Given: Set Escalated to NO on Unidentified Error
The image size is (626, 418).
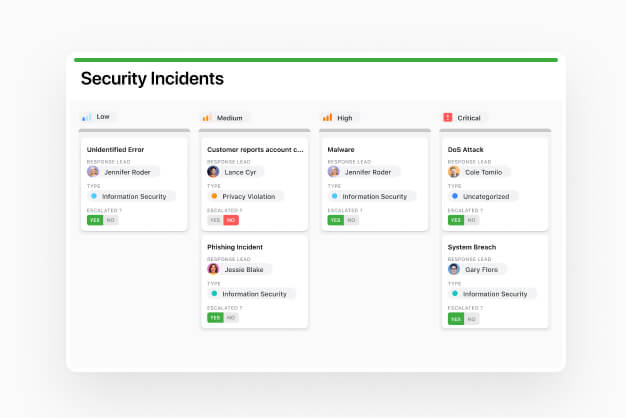Looking at the screenshot, I should point(110,220).
